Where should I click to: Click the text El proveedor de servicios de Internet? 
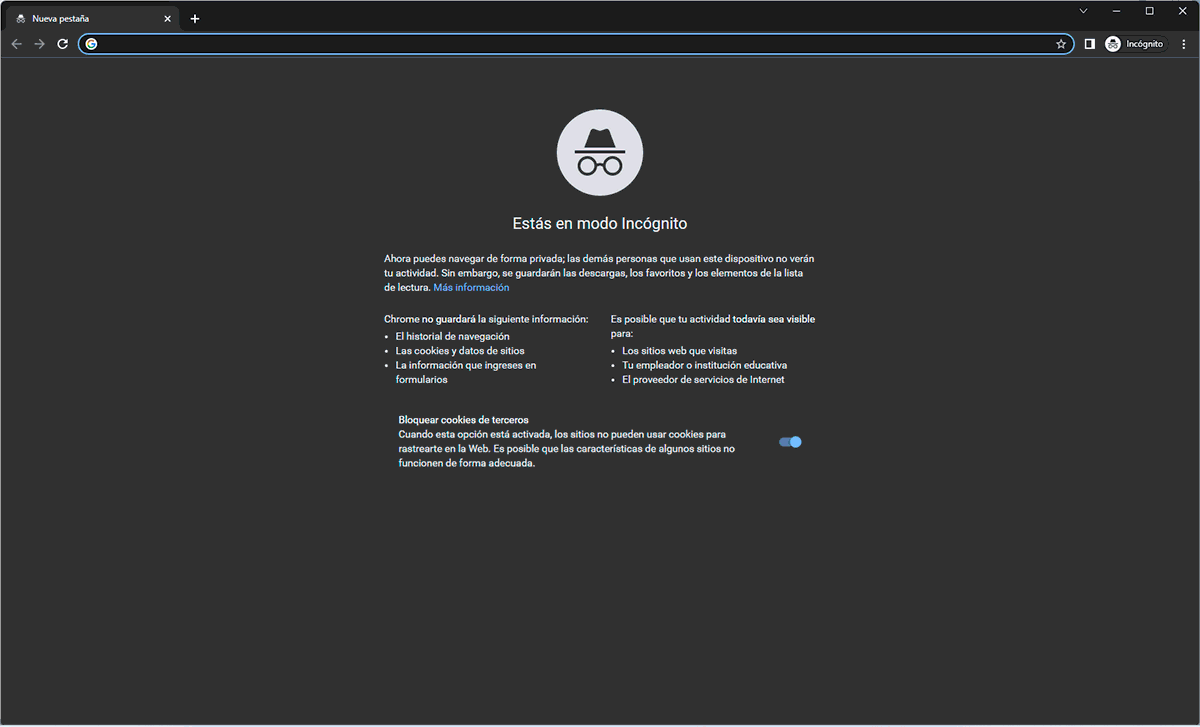(x=703, y=380)
